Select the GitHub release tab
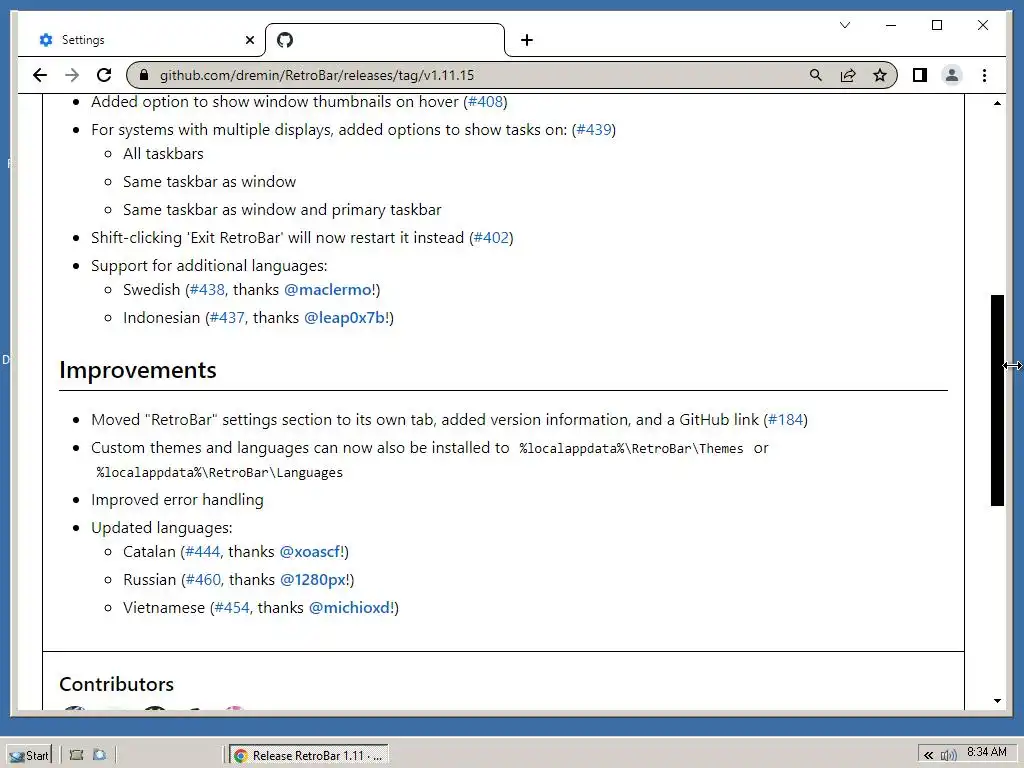1024x768 pixels. click(385, 40)
